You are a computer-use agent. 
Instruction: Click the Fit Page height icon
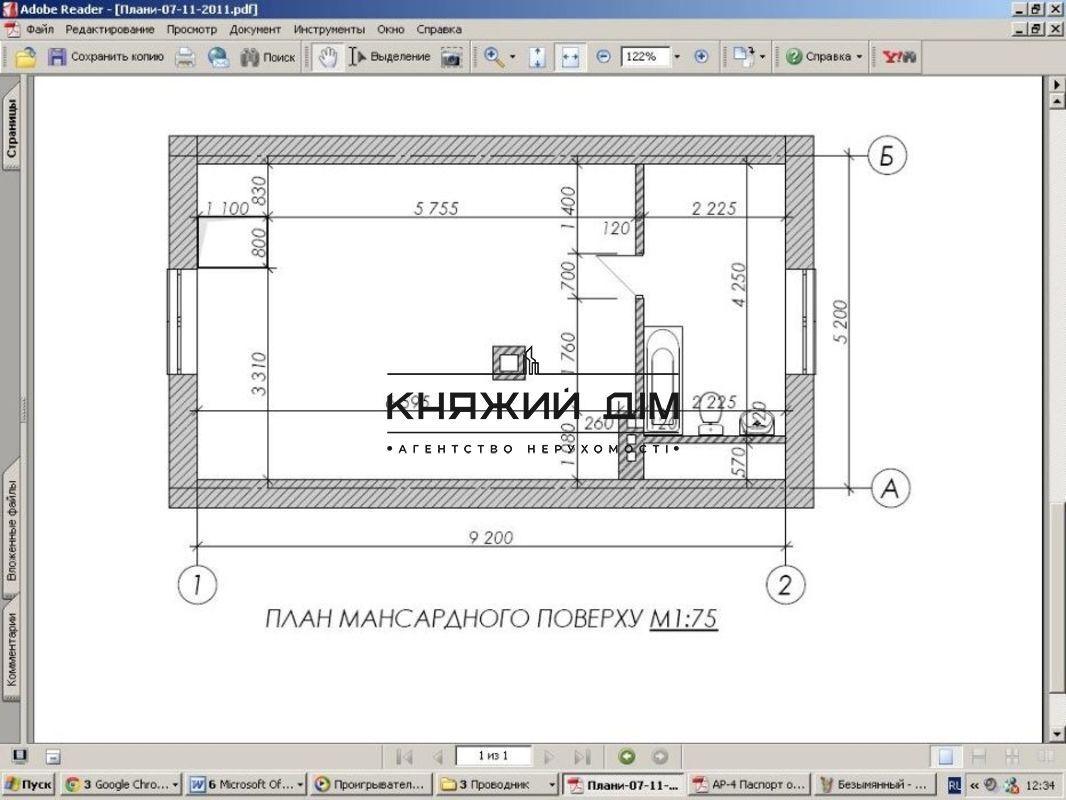point(537,57)
